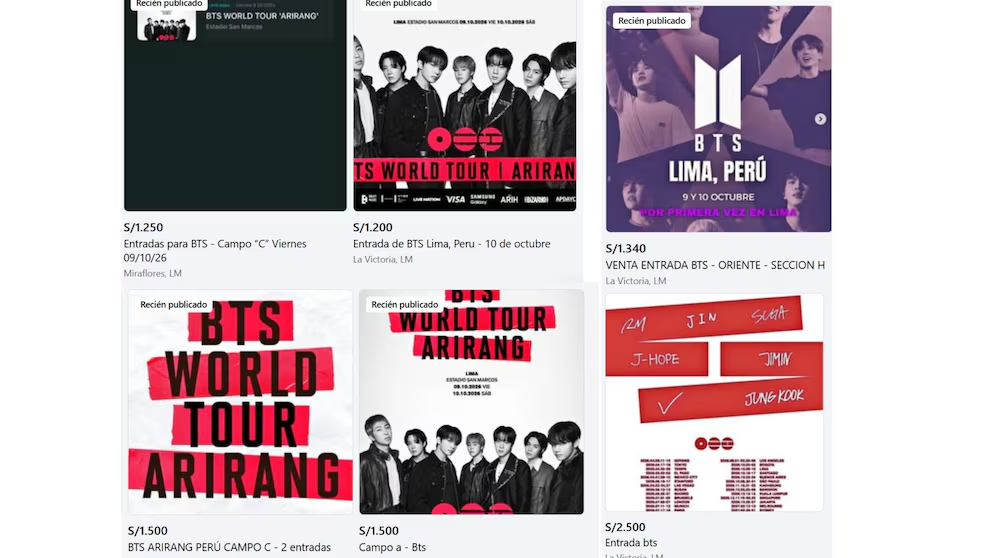Open the S/1.250 Campo C listing image
The width and height of the screenshot is (992, 558).
235,105
